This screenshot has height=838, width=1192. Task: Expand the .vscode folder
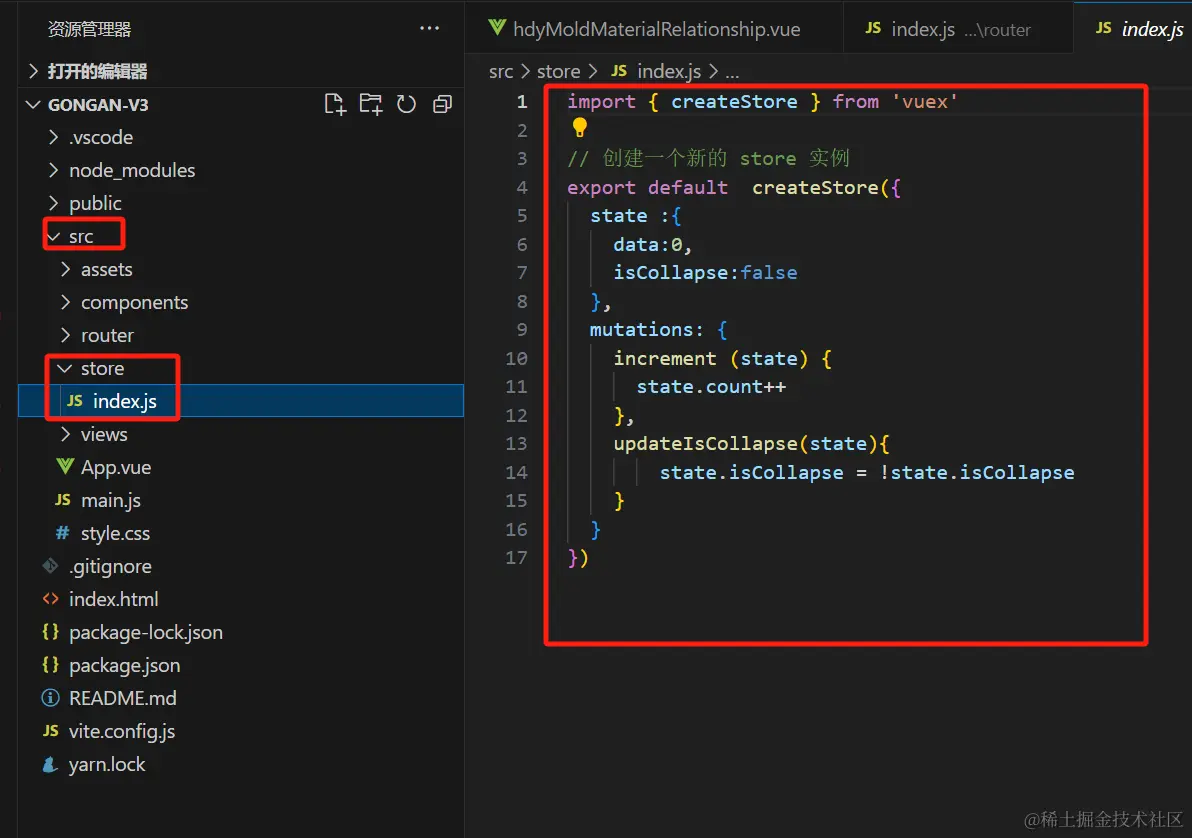[x=53, y=137]
